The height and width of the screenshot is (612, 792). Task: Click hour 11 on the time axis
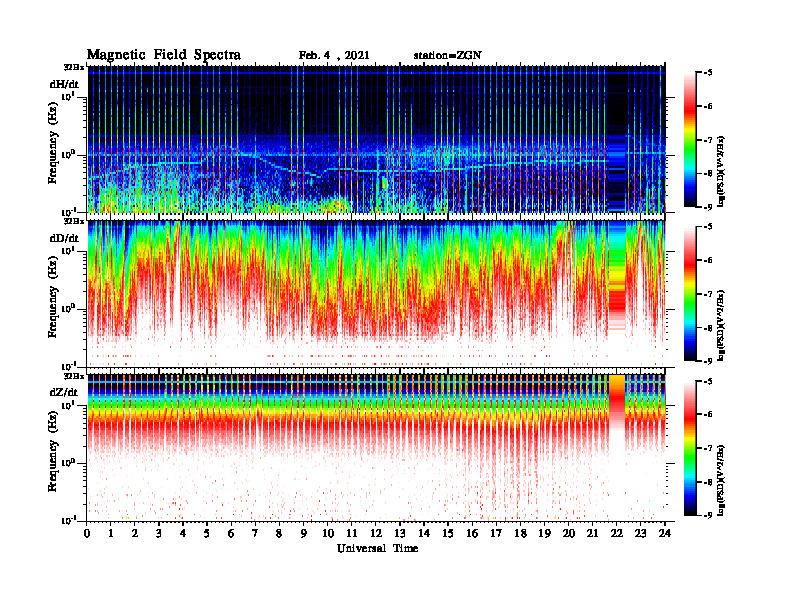coord(352,533)
